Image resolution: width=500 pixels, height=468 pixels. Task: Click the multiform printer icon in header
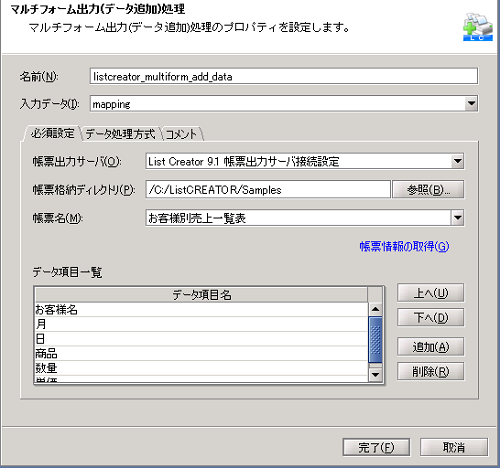point(478,27)
